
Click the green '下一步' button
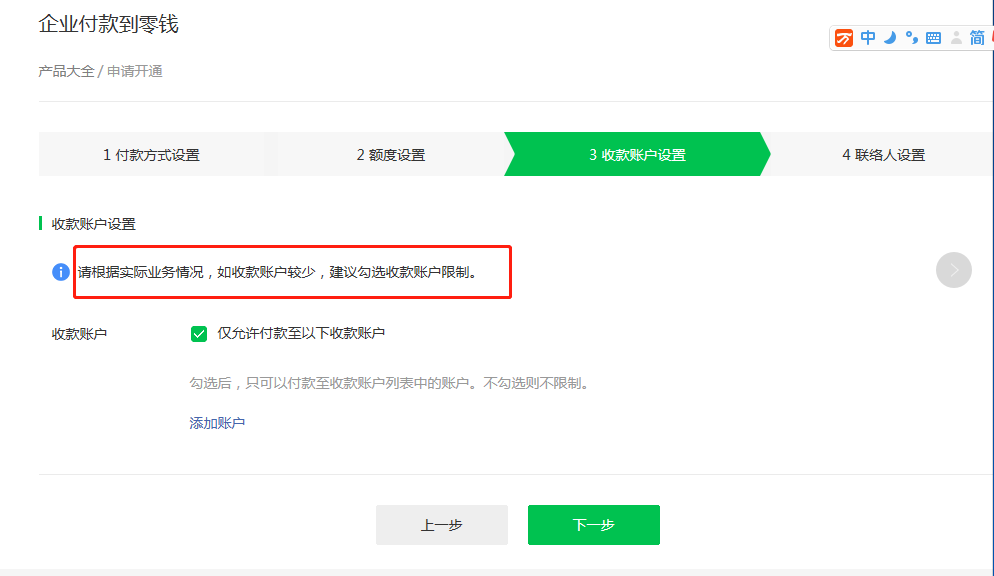tap(594, 525)
